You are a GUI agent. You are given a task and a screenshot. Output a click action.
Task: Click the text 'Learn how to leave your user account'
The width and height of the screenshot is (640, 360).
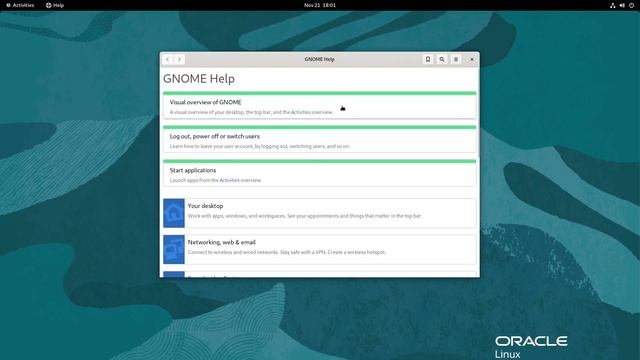tap(211, 146)
